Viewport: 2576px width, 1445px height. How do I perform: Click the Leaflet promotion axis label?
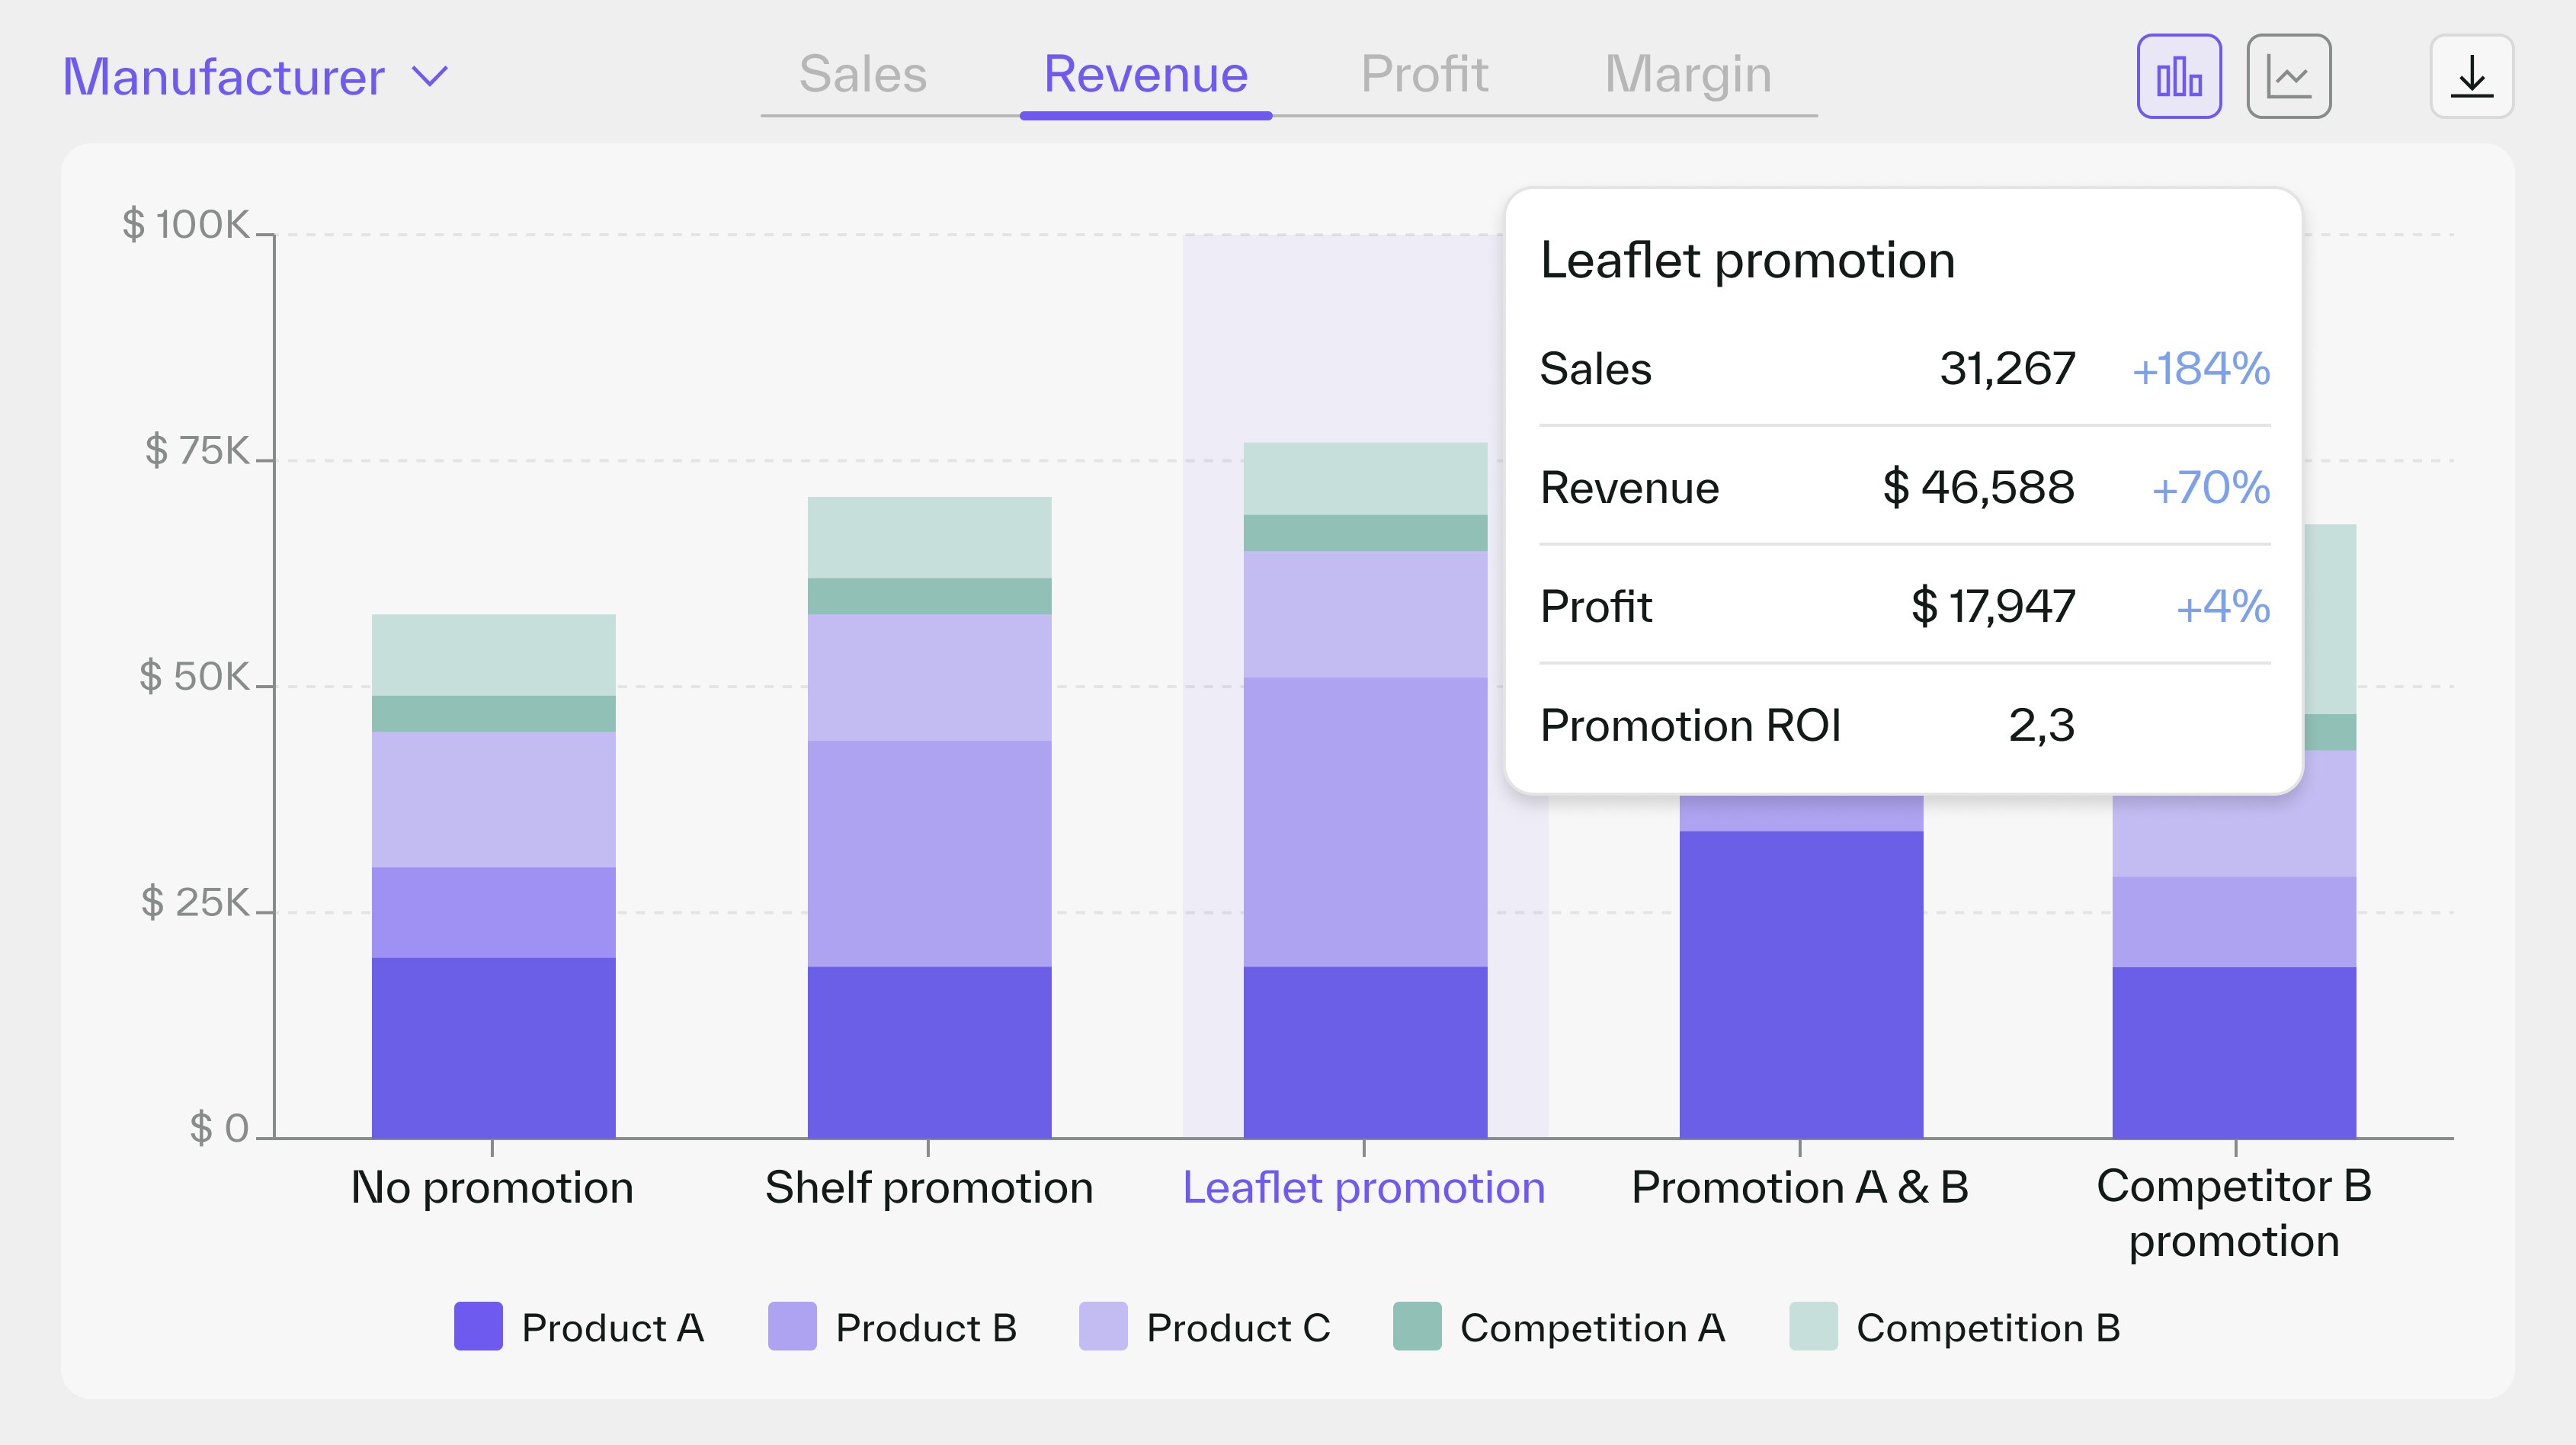[x=1364, y=1188]
